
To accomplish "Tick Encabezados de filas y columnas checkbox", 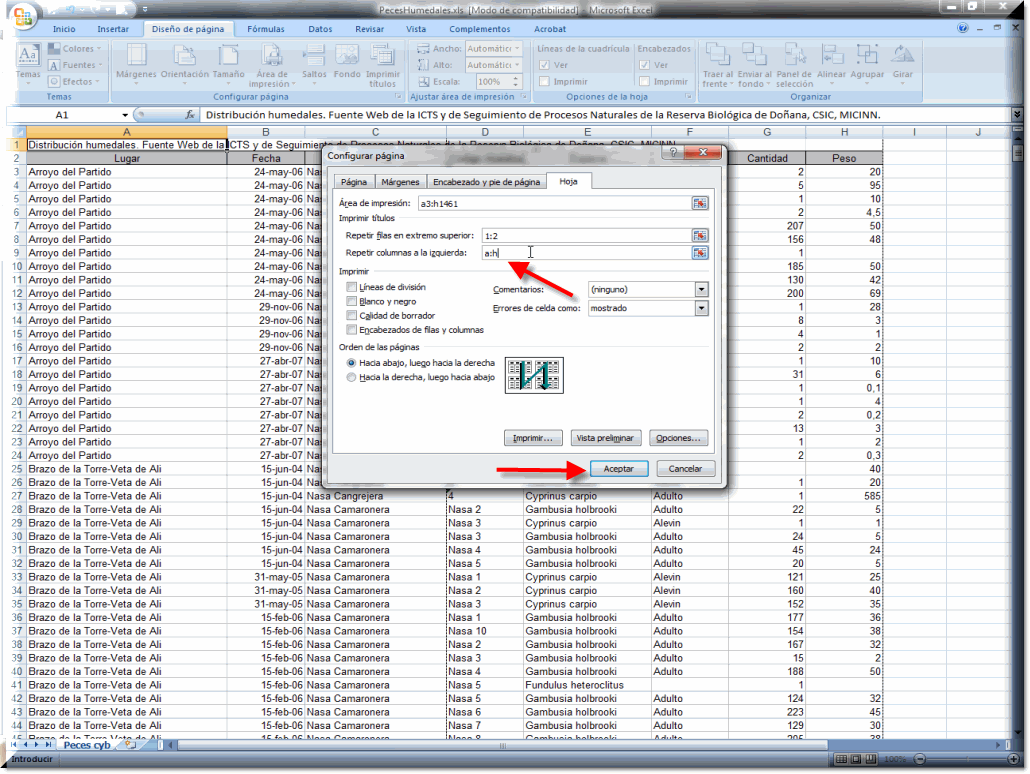I will click(x=351, y=330).
